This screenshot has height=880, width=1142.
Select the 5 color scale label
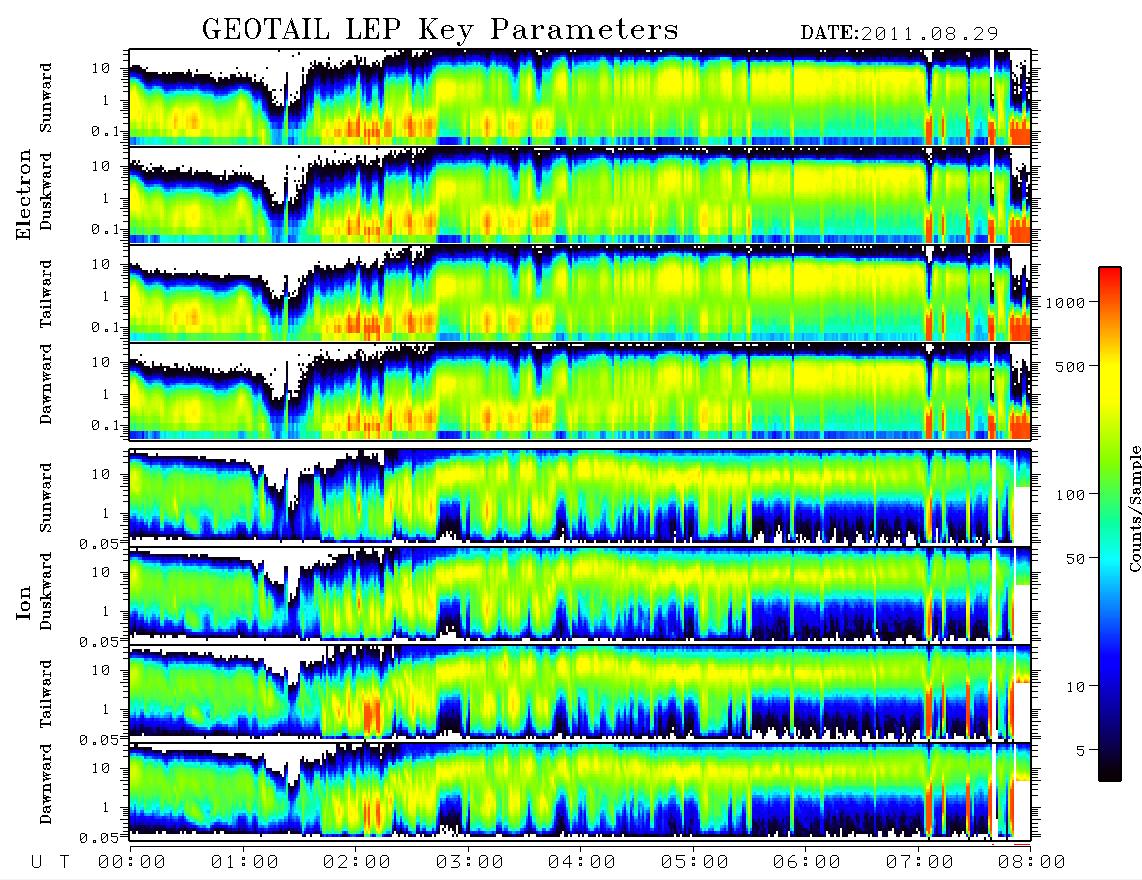pos(1080,750)
